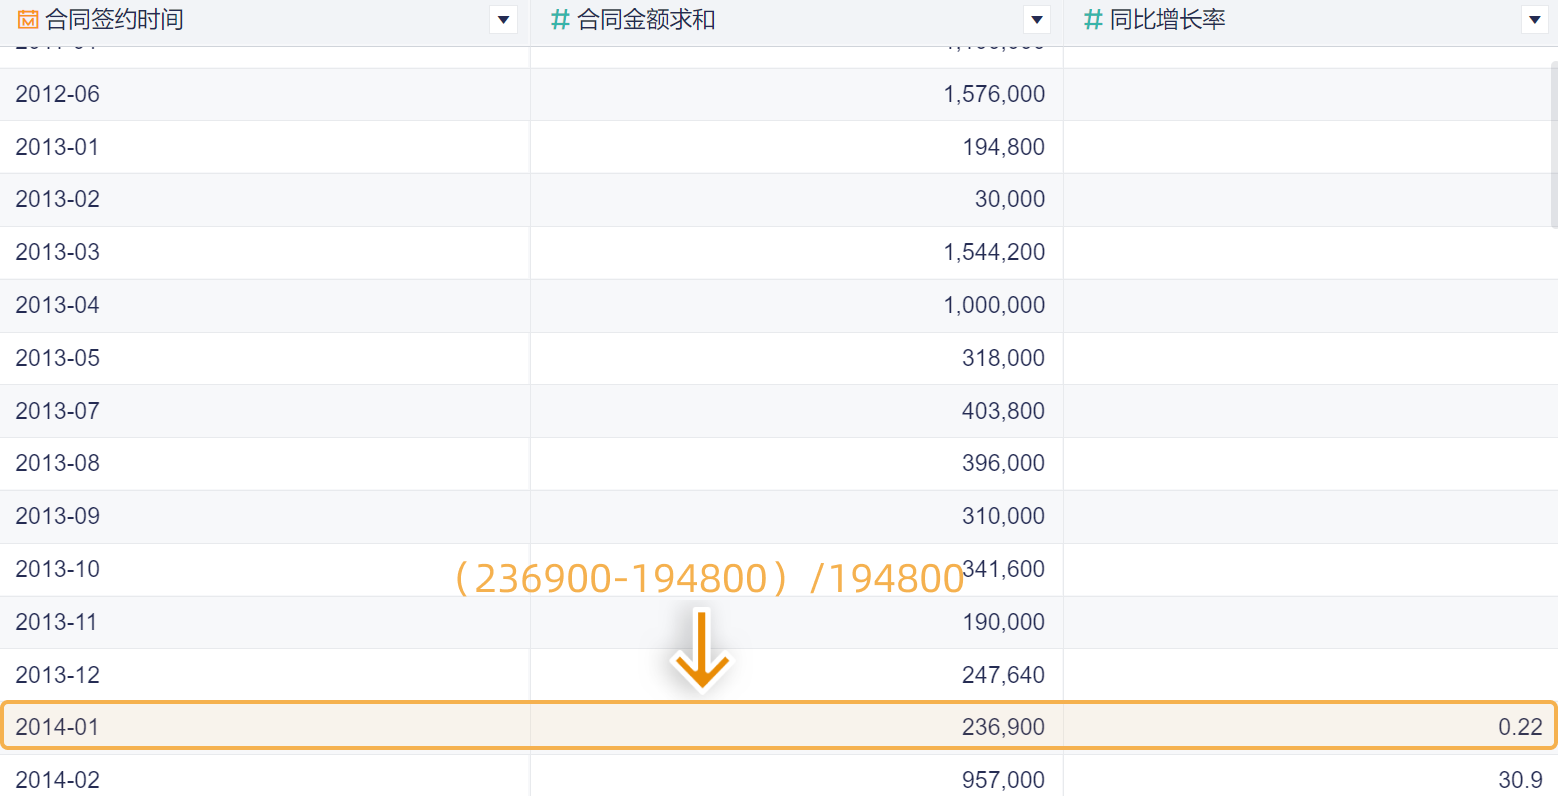Click amount value 190,000

coord(1004,622)
